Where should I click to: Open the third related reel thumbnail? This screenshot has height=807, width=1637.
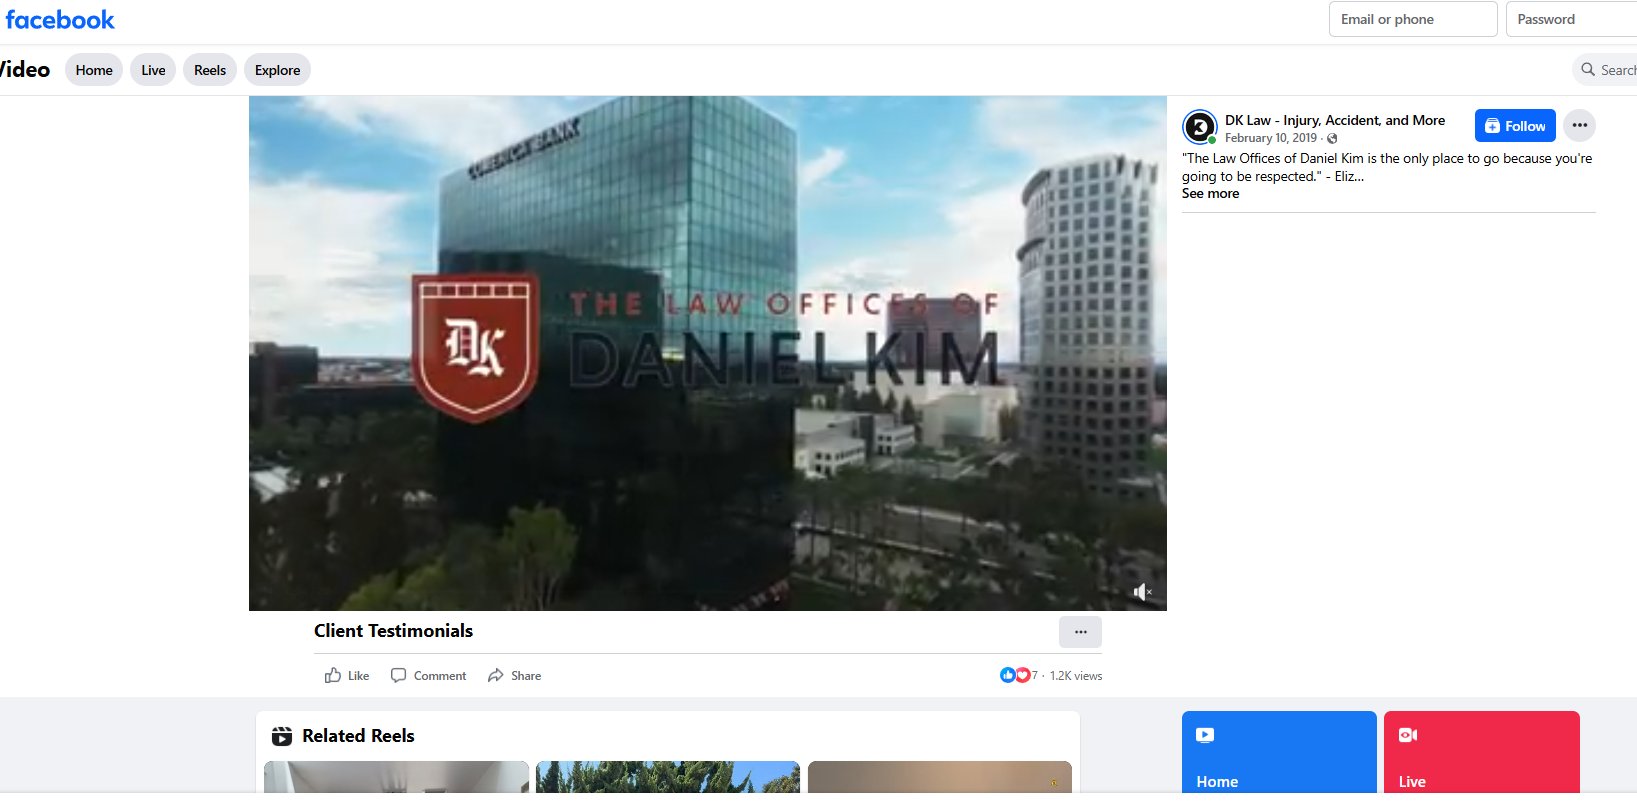click(x=940, y=777)
